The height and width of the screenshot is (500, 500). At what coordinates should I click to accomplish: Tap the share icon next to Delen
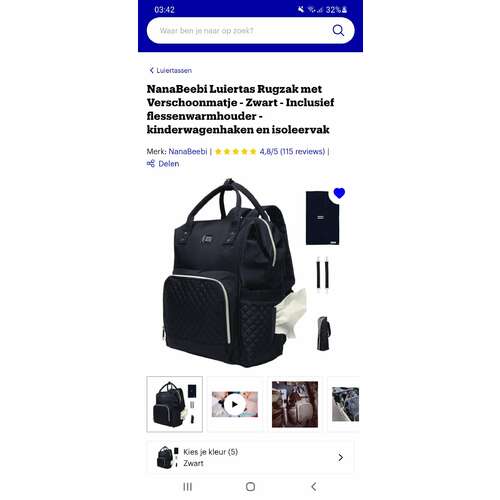click(151, 163)
